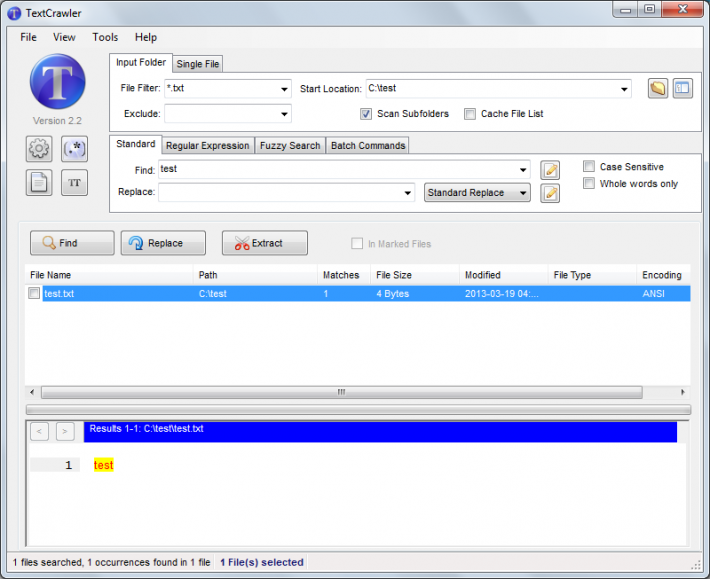Screen dimensions: 710x579
Task: Click the TextCrawler title bar icon
Action: pyautogui.click(x=14, y=13)
